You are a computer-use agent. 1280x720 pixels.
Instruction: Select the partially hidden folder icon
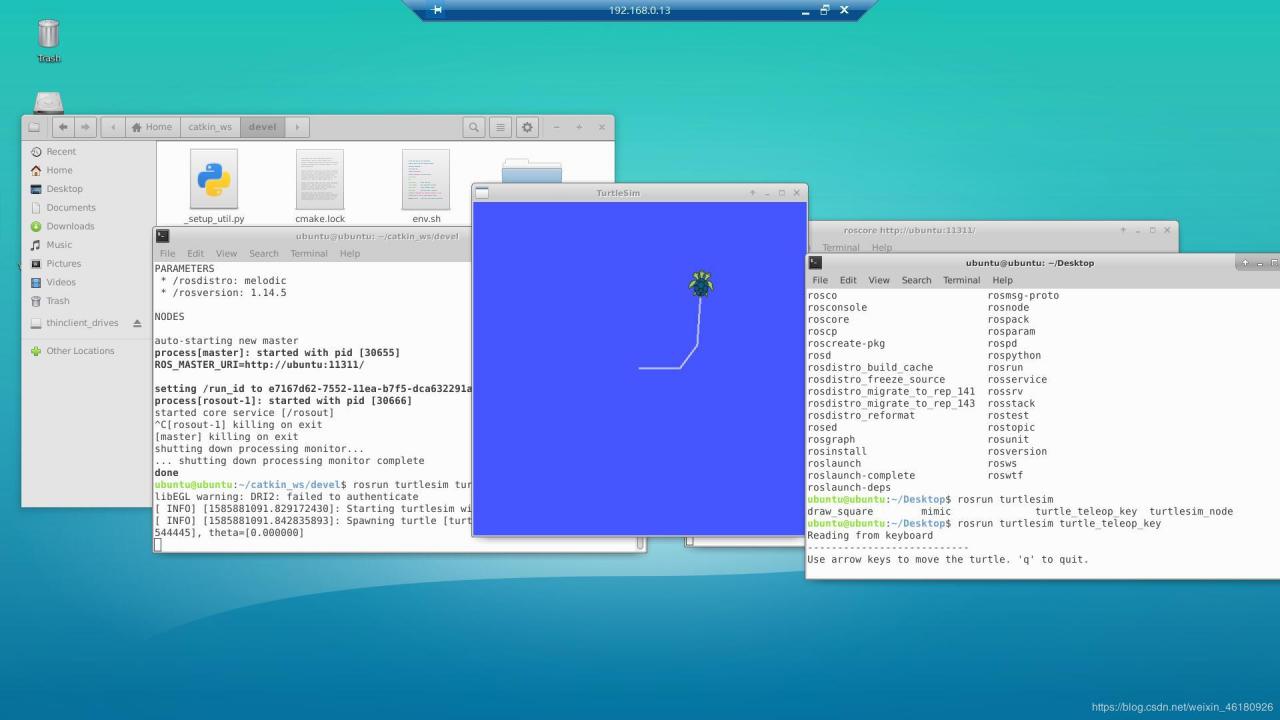tap(532, 170)
